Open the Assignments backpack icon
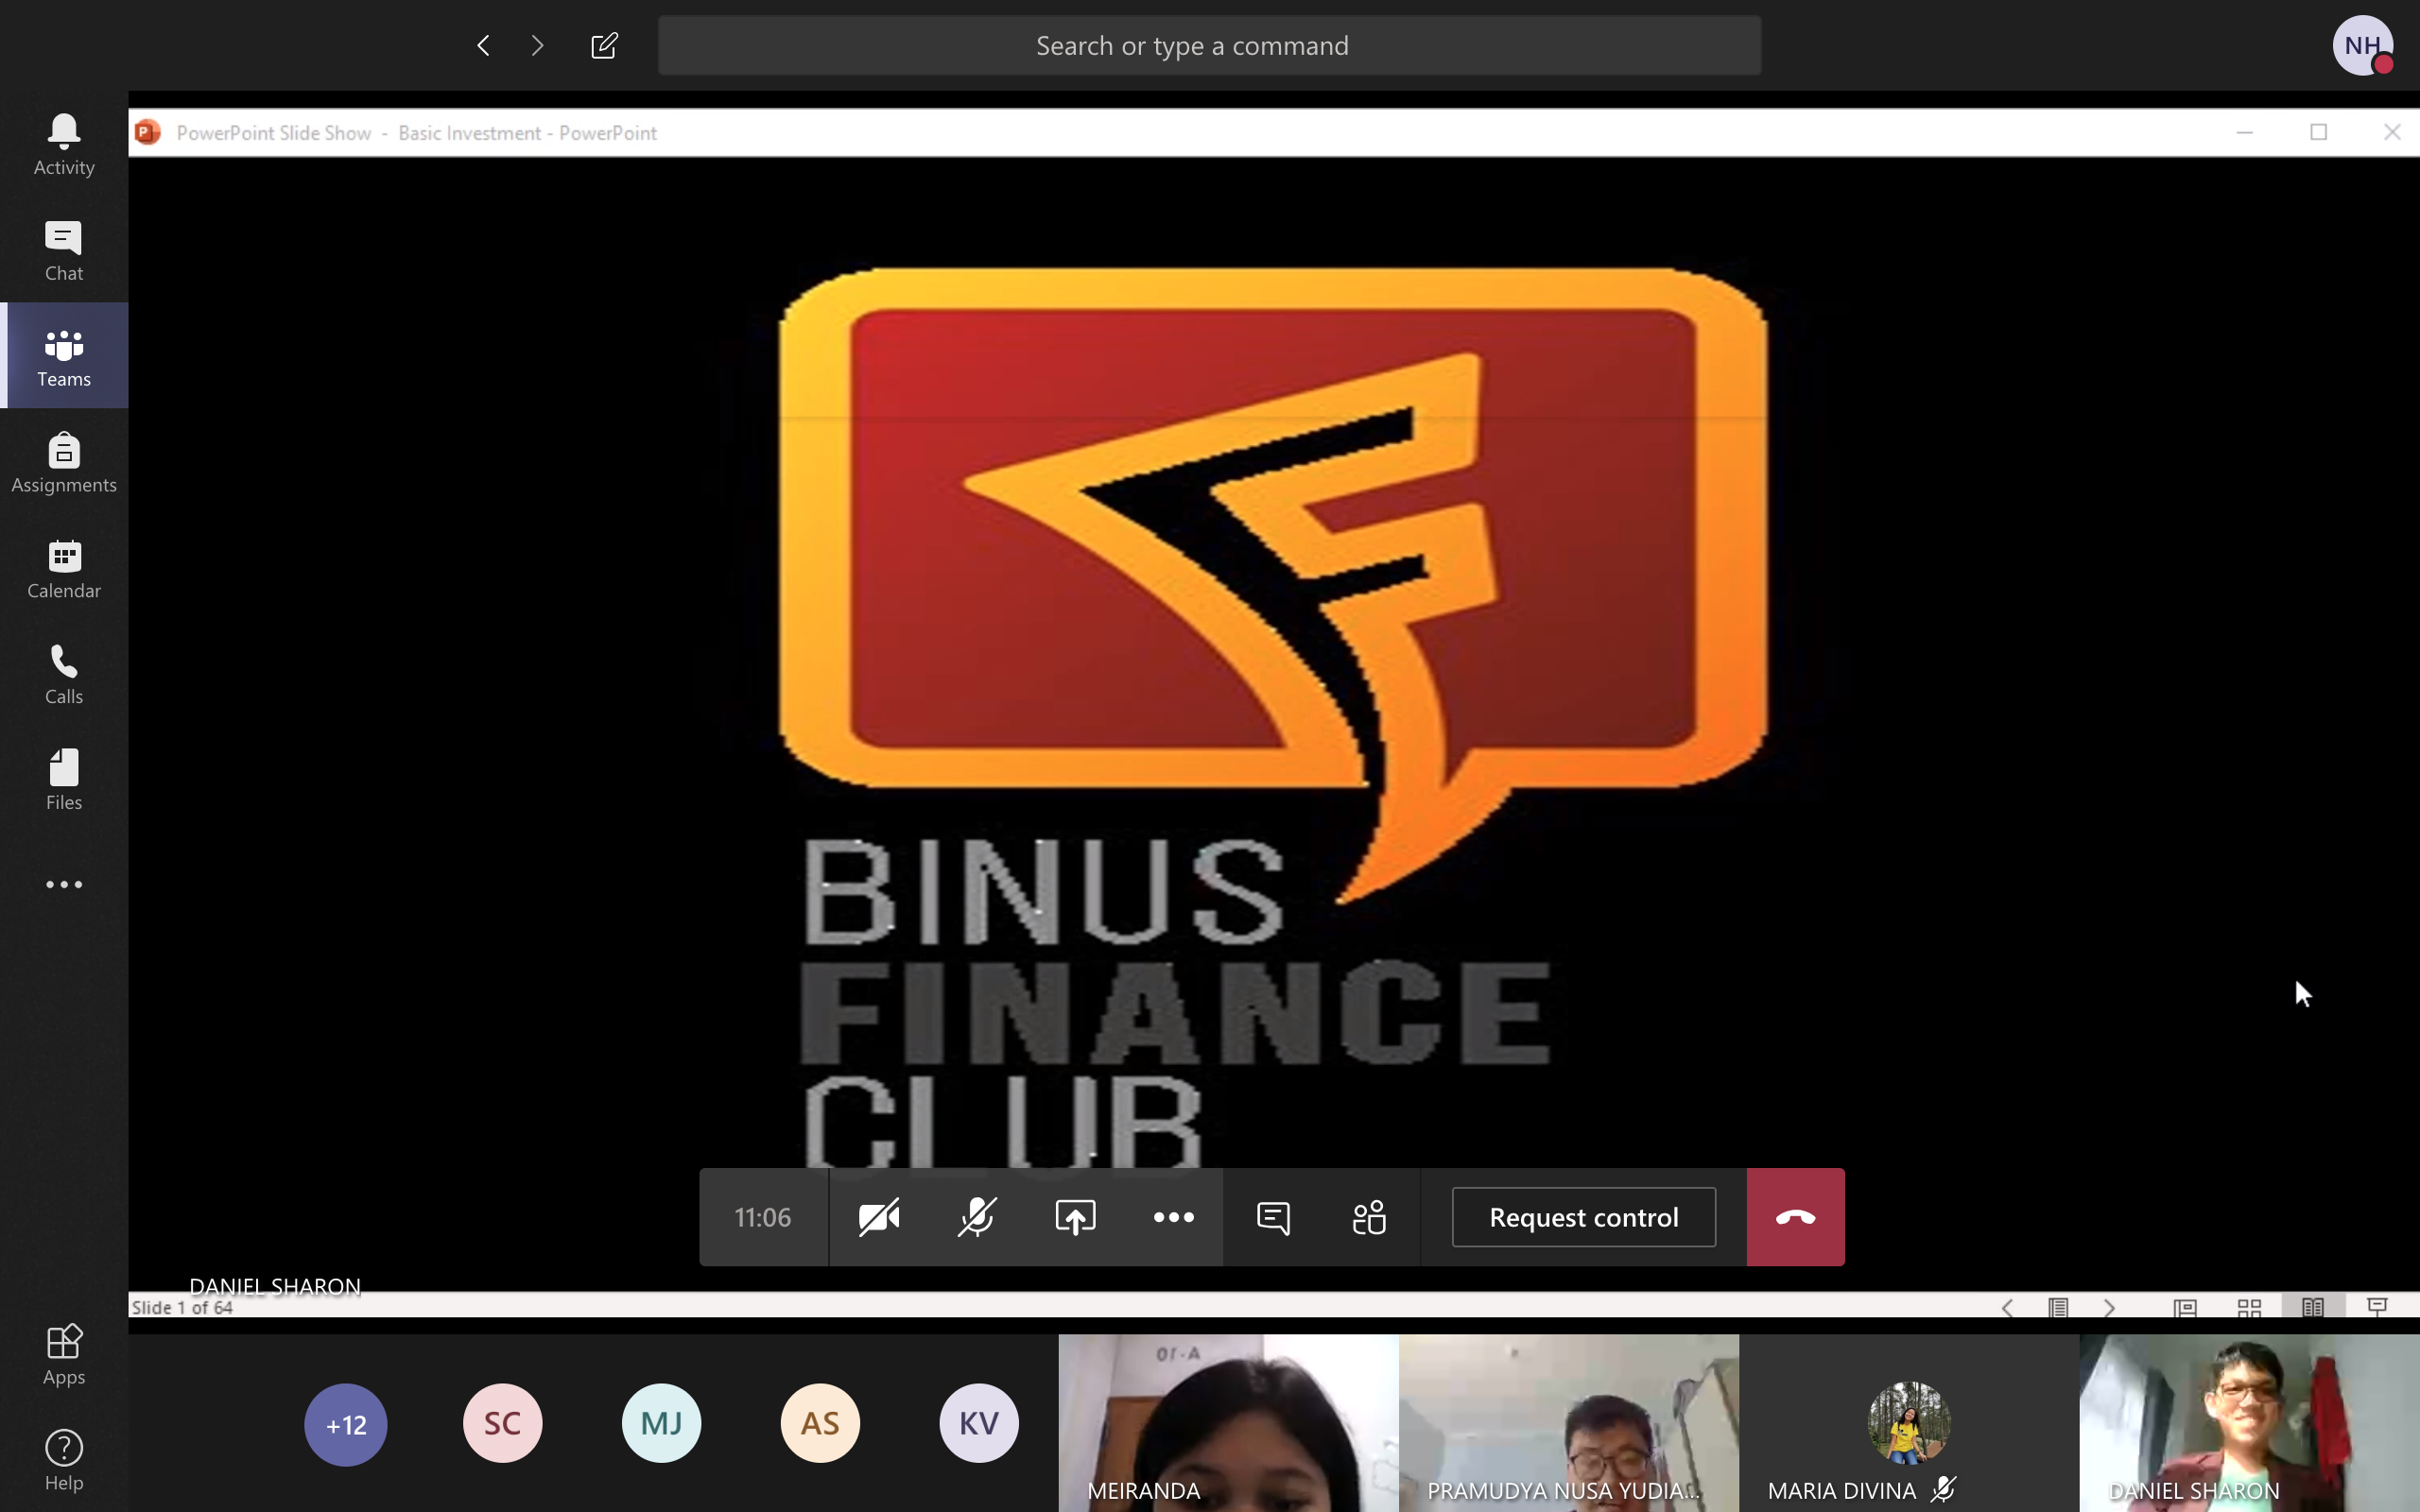 tap(64, 462)
